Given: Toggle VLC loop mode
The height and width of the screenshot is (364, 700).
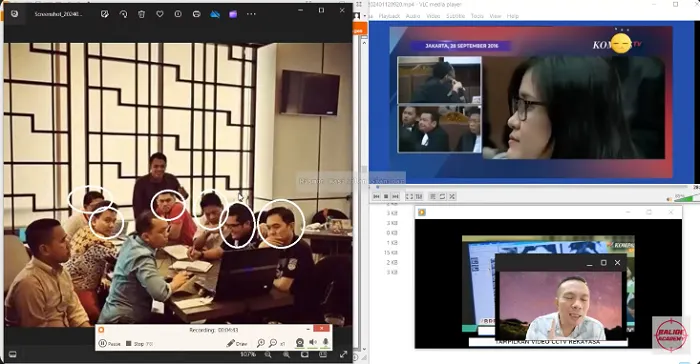Looking at the screenshot, I should [442, 197].
